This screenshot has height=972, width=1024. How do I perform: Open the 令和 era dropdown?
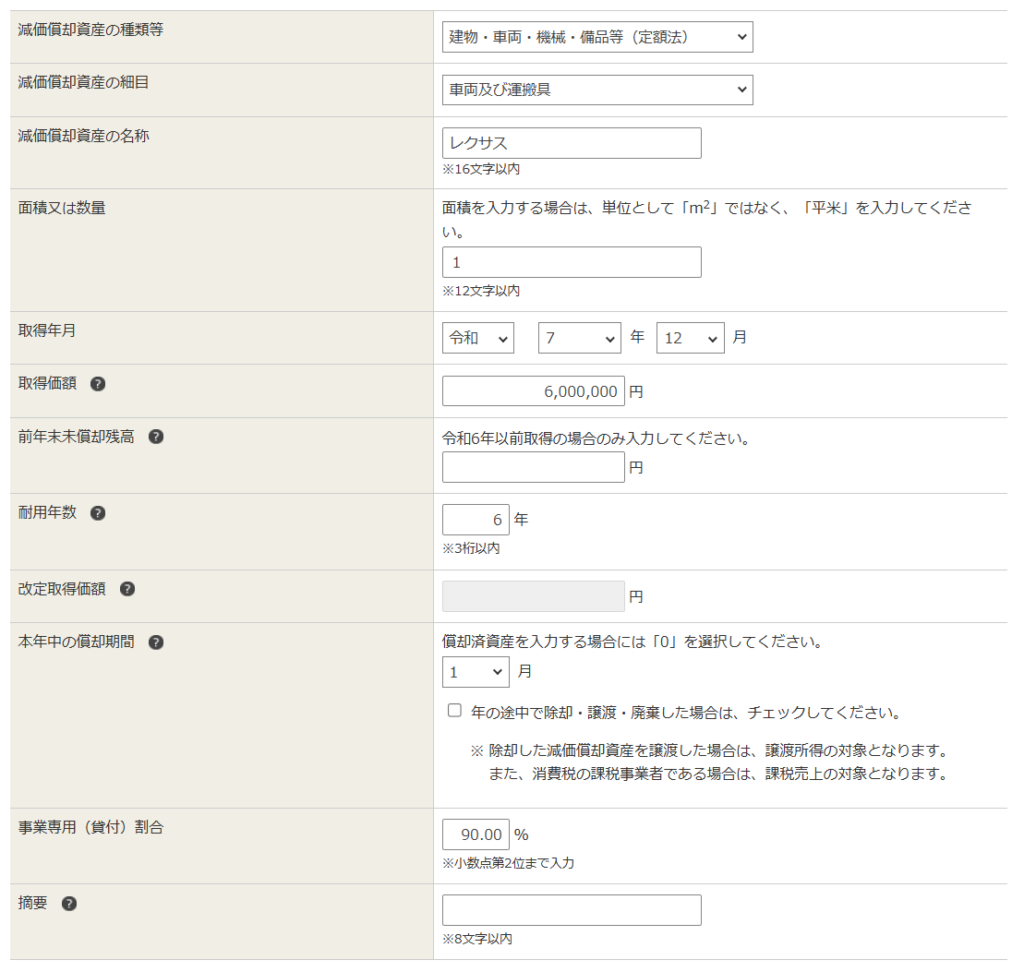pos(478,338)
